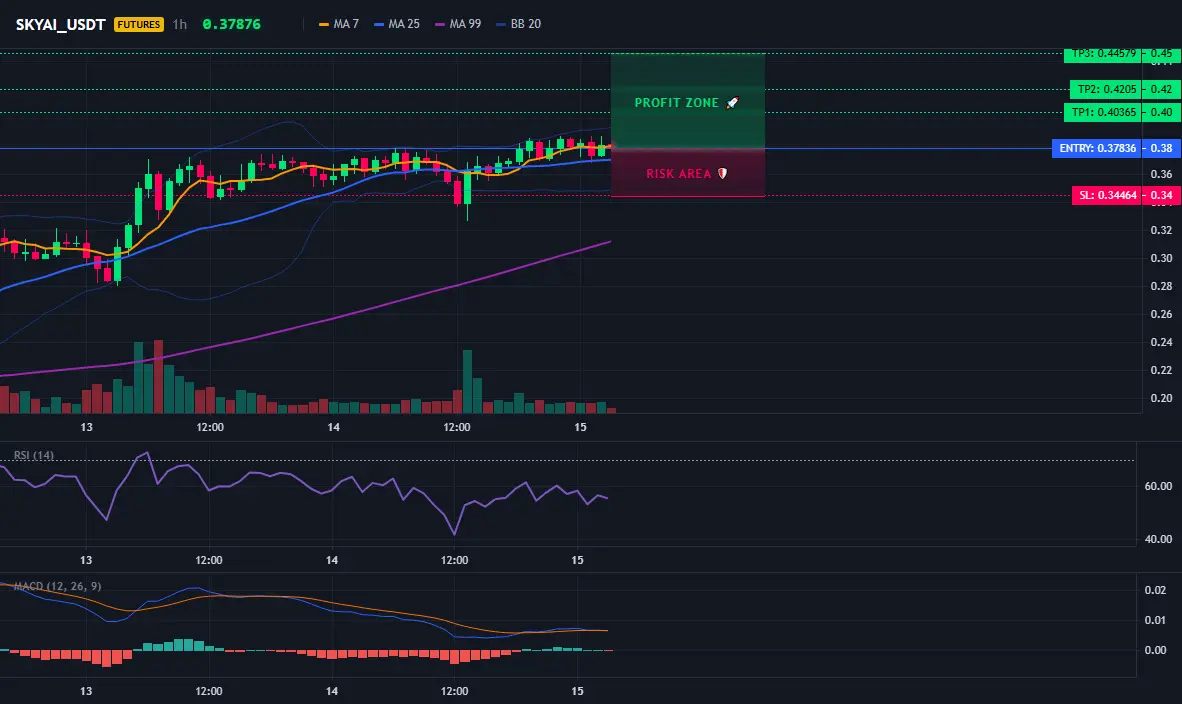Toggle the MA 99 legend indicator
The width and height of the screenshot is (1182, 704).
coord(458,24)
